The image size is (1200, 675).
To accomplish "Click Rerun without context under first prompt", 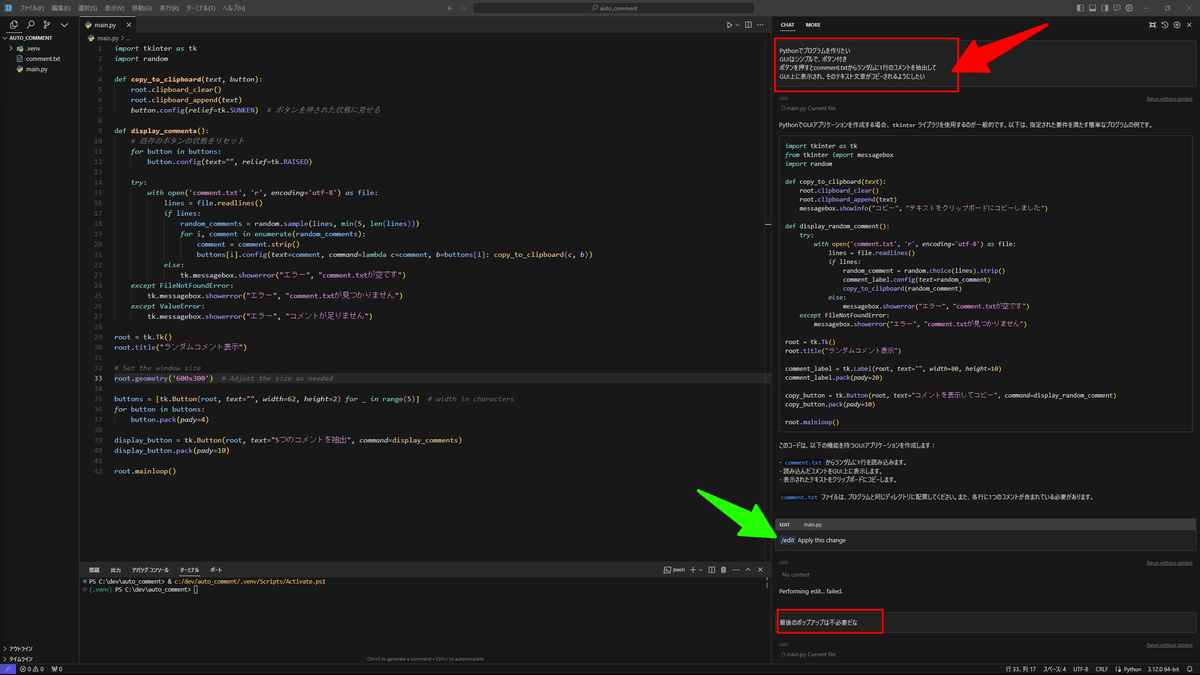I will 1169,99.
